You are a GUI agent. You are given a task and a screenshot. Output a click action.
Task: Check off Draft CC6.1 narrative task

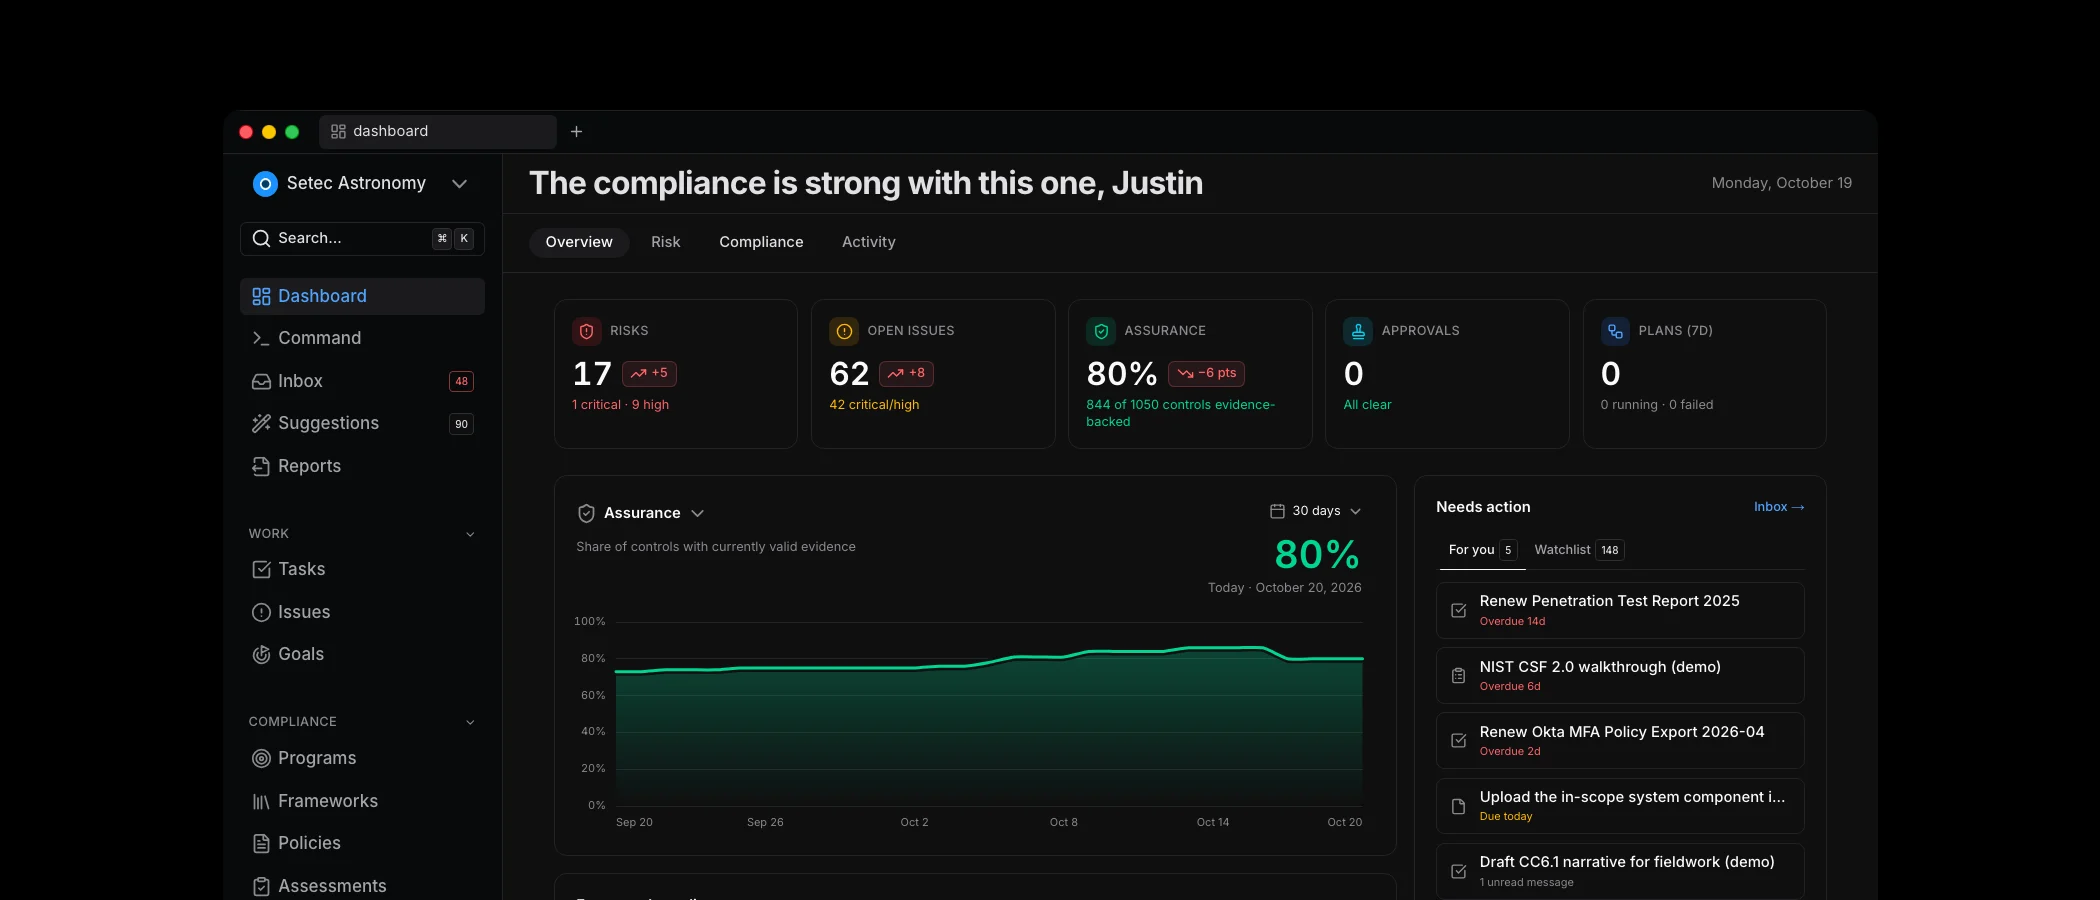[x=1459, y=871]
